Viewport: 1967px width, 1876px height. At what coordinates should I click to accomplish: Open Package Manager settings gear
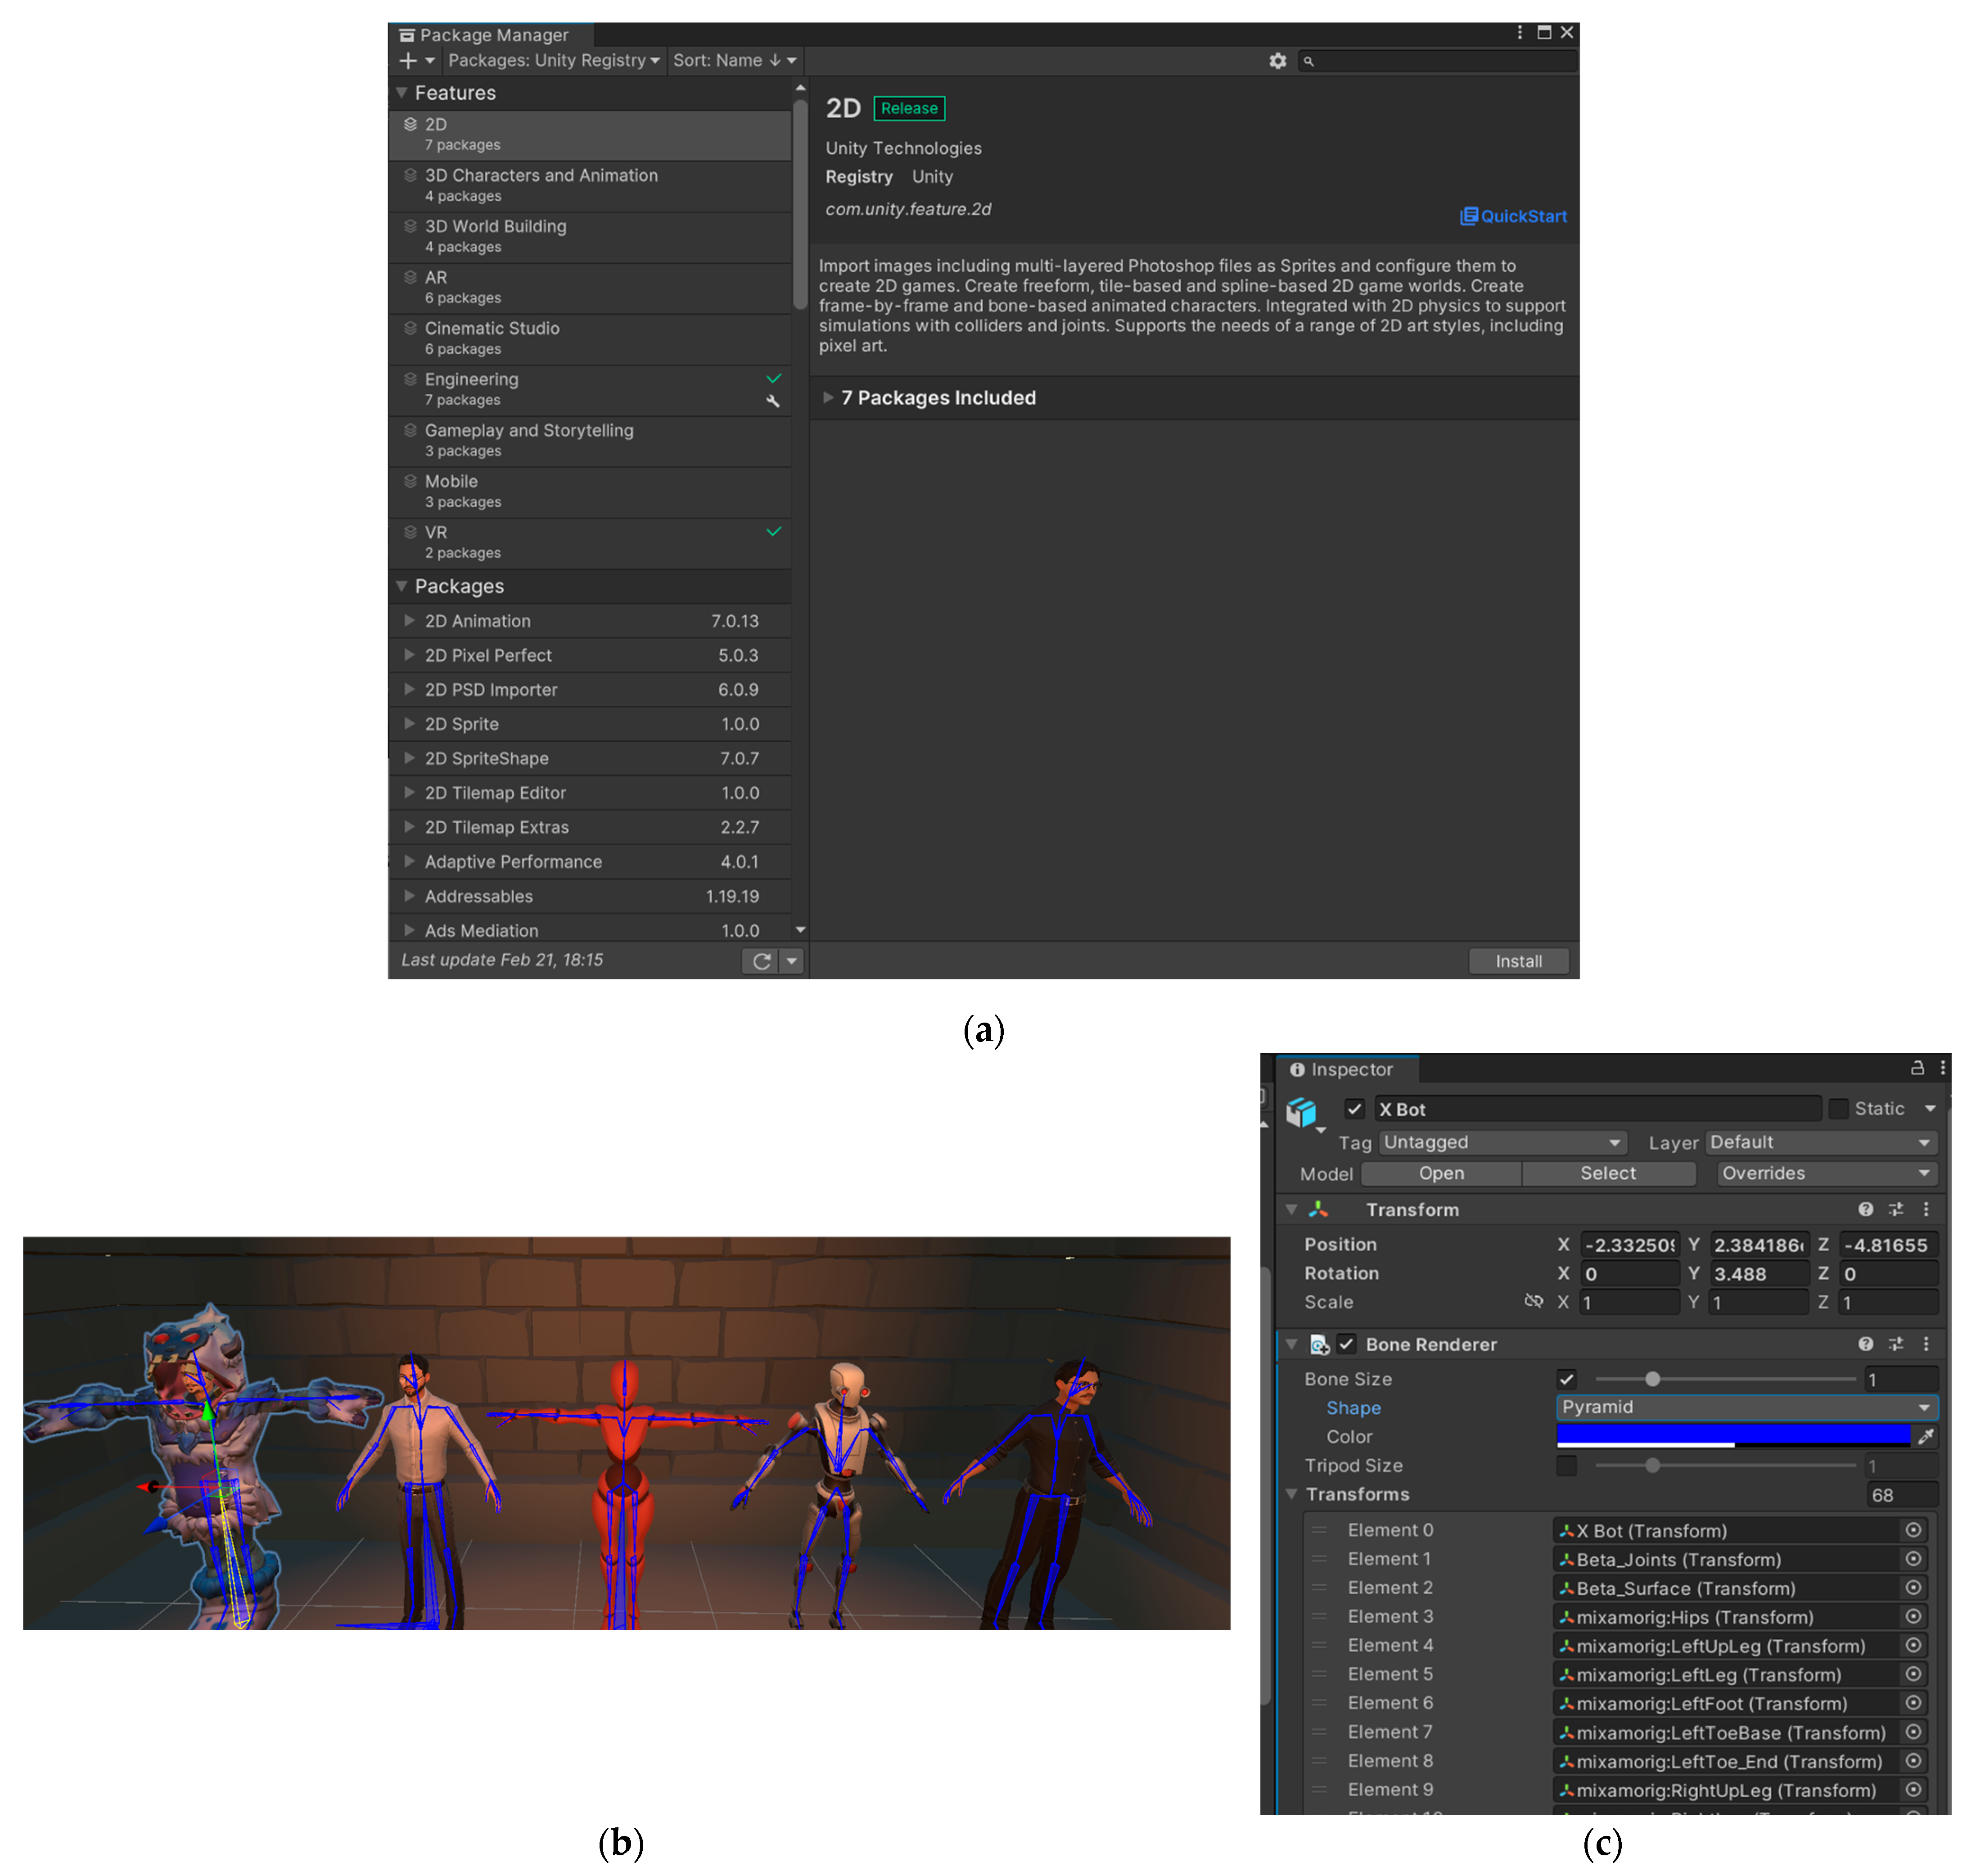[1277, 61]
